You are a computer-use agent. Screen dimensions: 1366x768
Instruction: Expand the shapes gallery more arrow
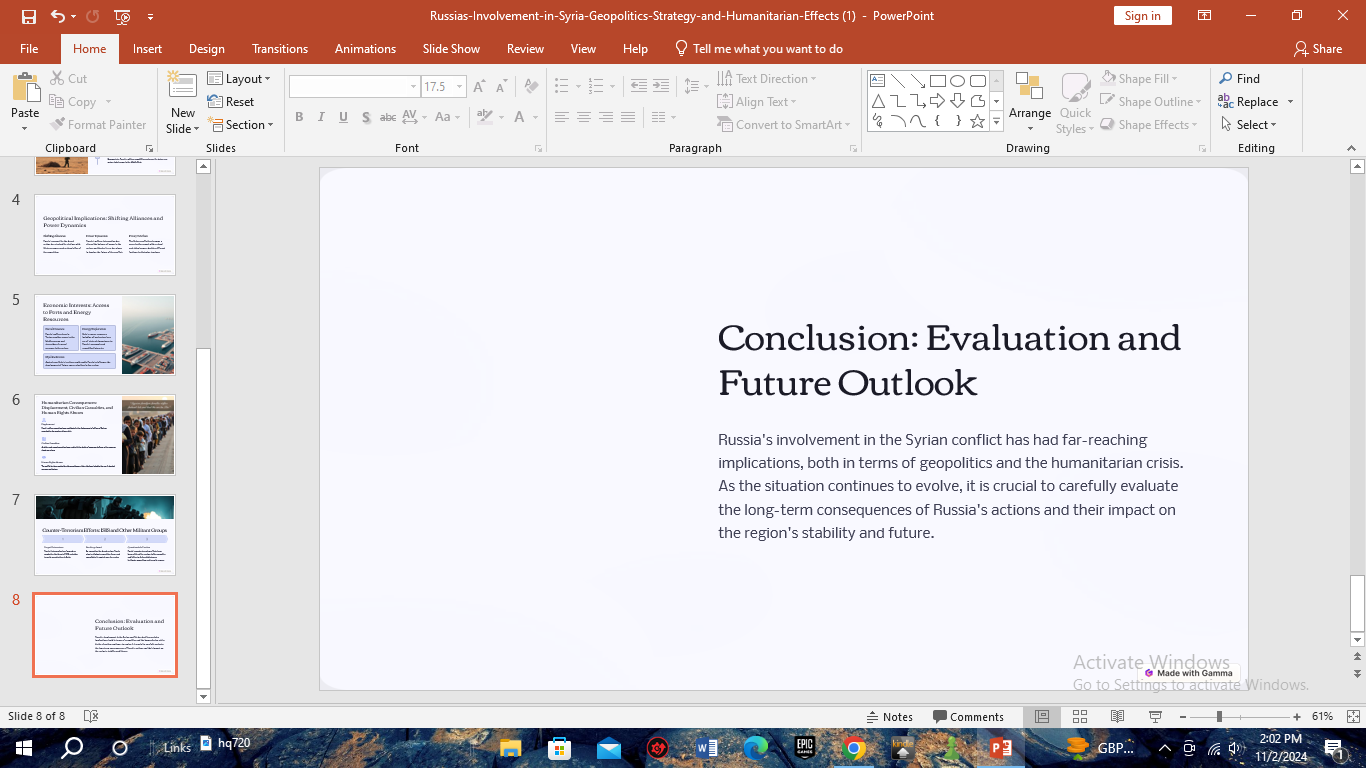click(x=996, y=122)
